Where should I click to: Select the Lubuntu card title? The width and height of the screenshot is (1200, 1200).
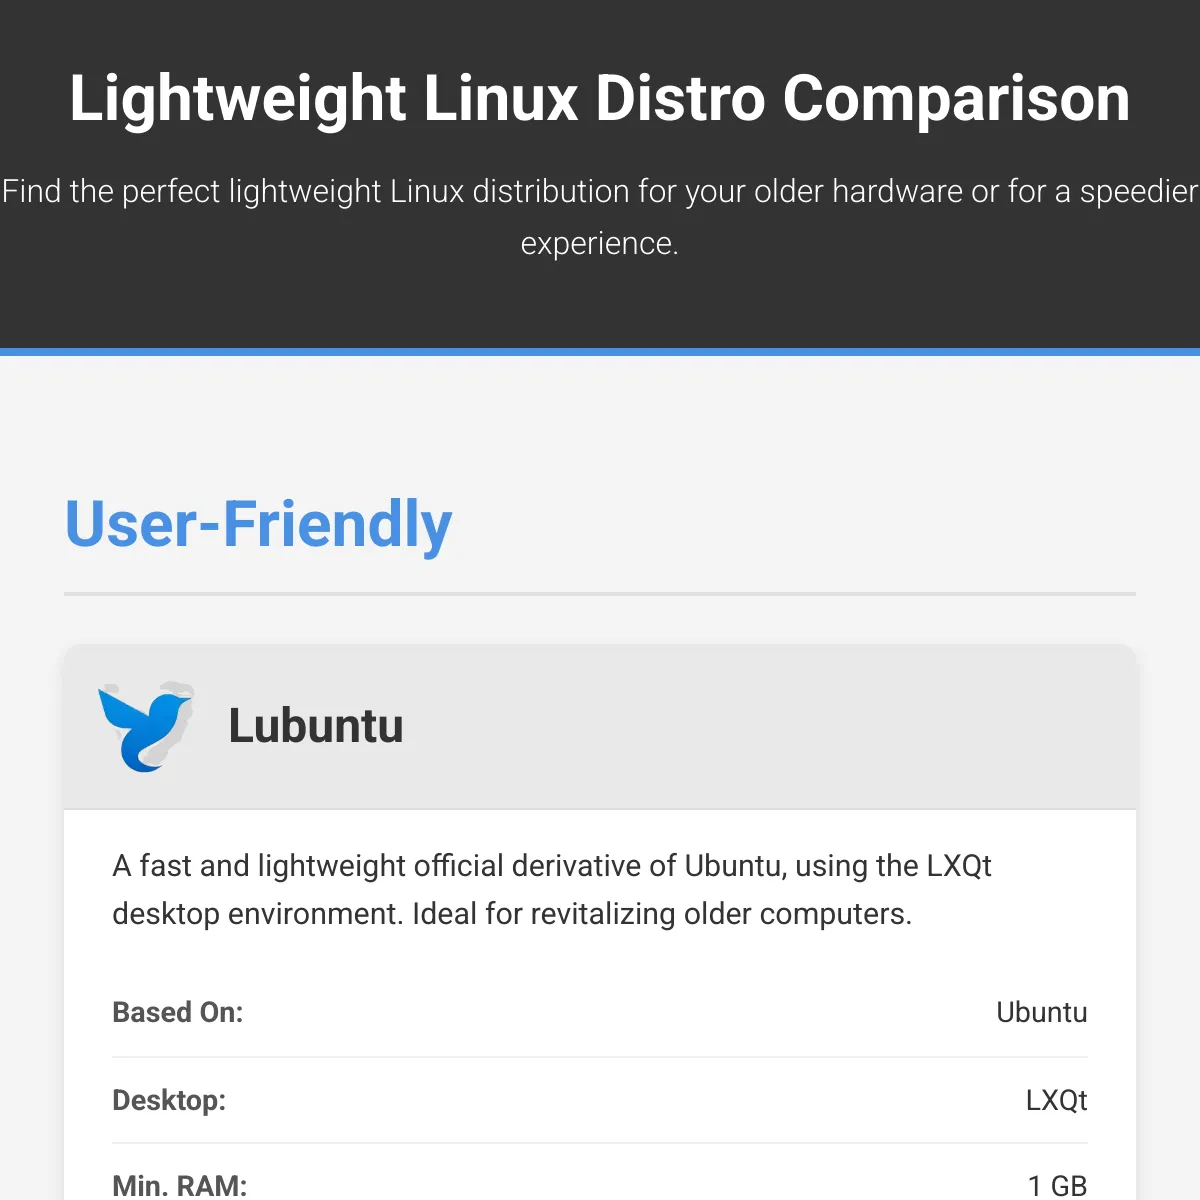tap(316, 726)
